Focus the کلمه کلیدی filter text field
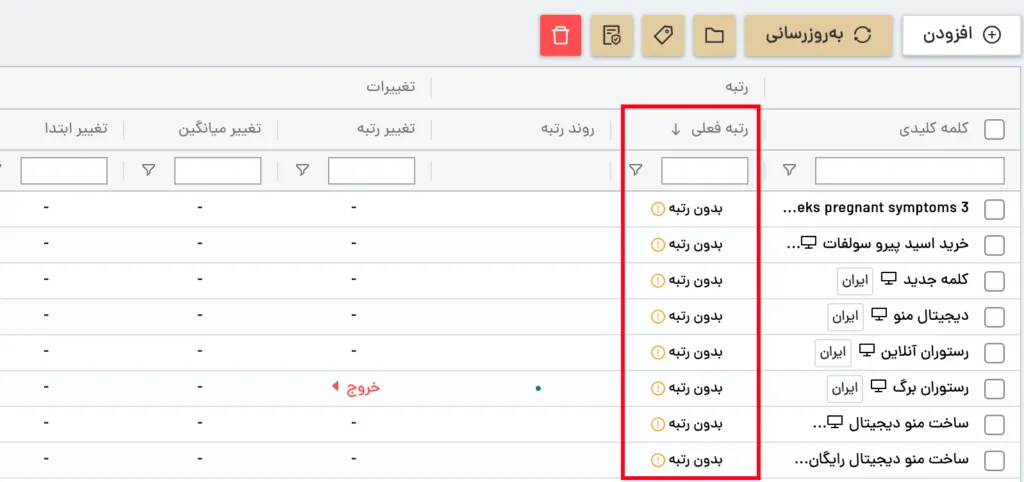This screenshot has height=482, width=1024. [x=909, y=170]
